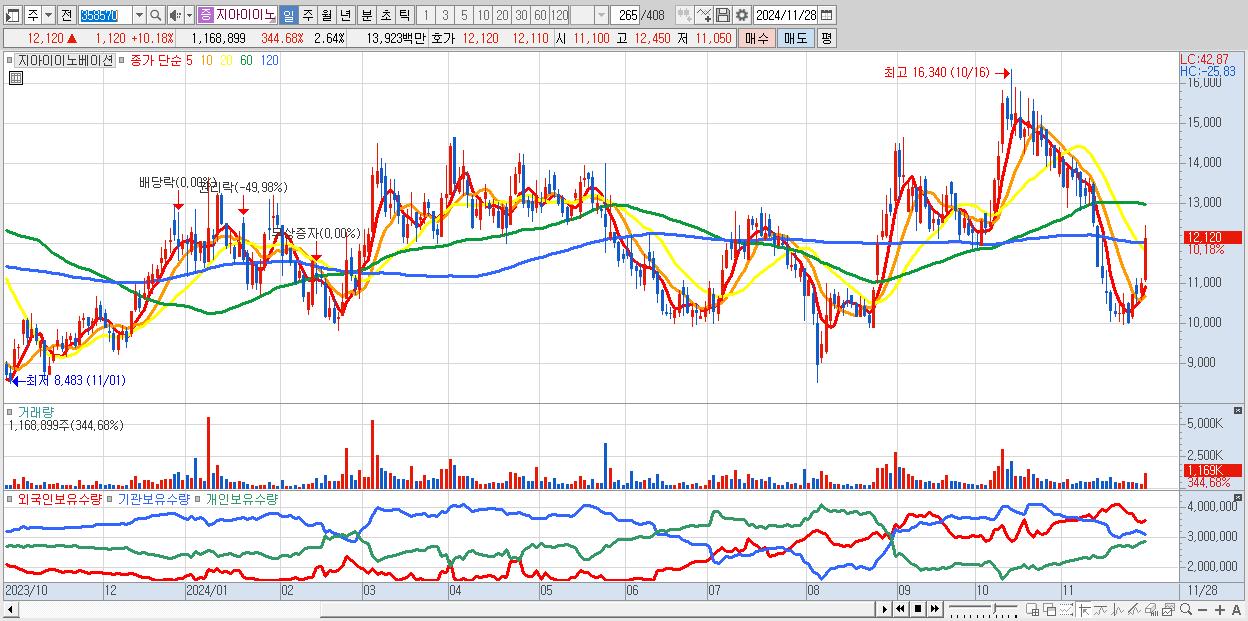Click the add indicator line icon
The width and height of the screenshot is (1248, 621).
(704, 15)
